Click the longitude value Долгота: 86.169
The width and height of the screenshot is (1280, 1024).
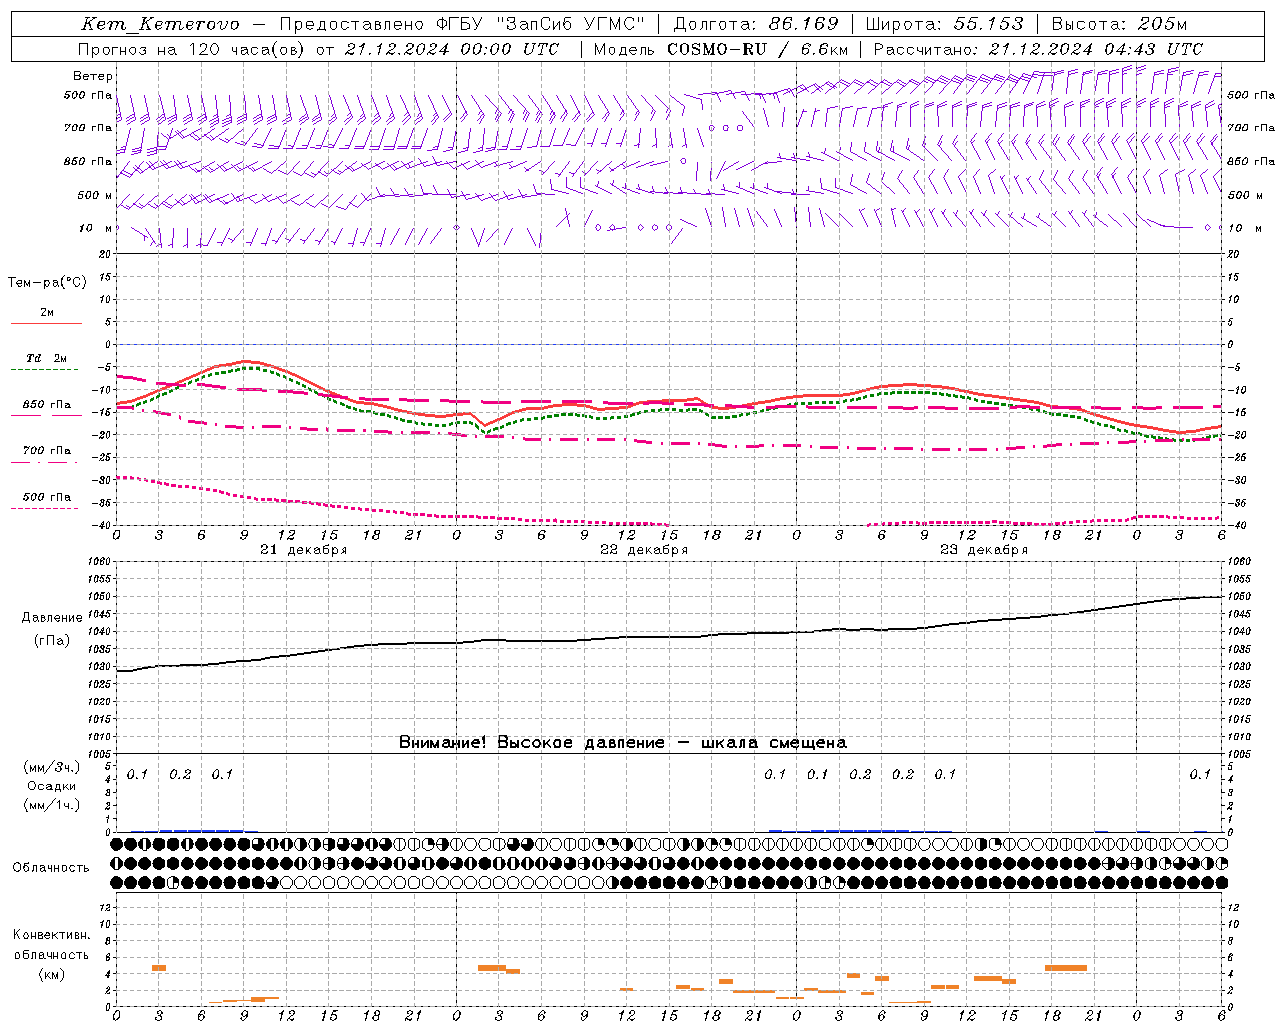(x=756, y=24)
